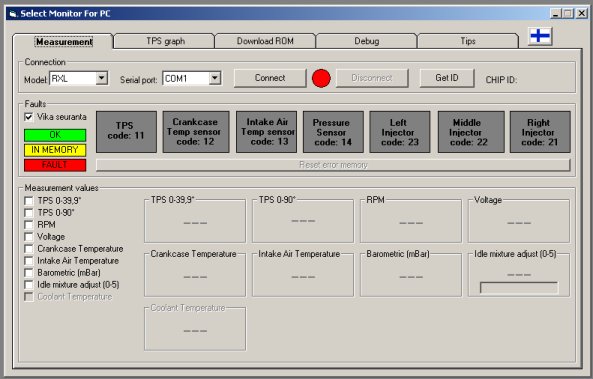Click Pressure Sensor code 14 box
Viewport: 593px width, 379px height.
pyautogui.click(x=333, y=132)
